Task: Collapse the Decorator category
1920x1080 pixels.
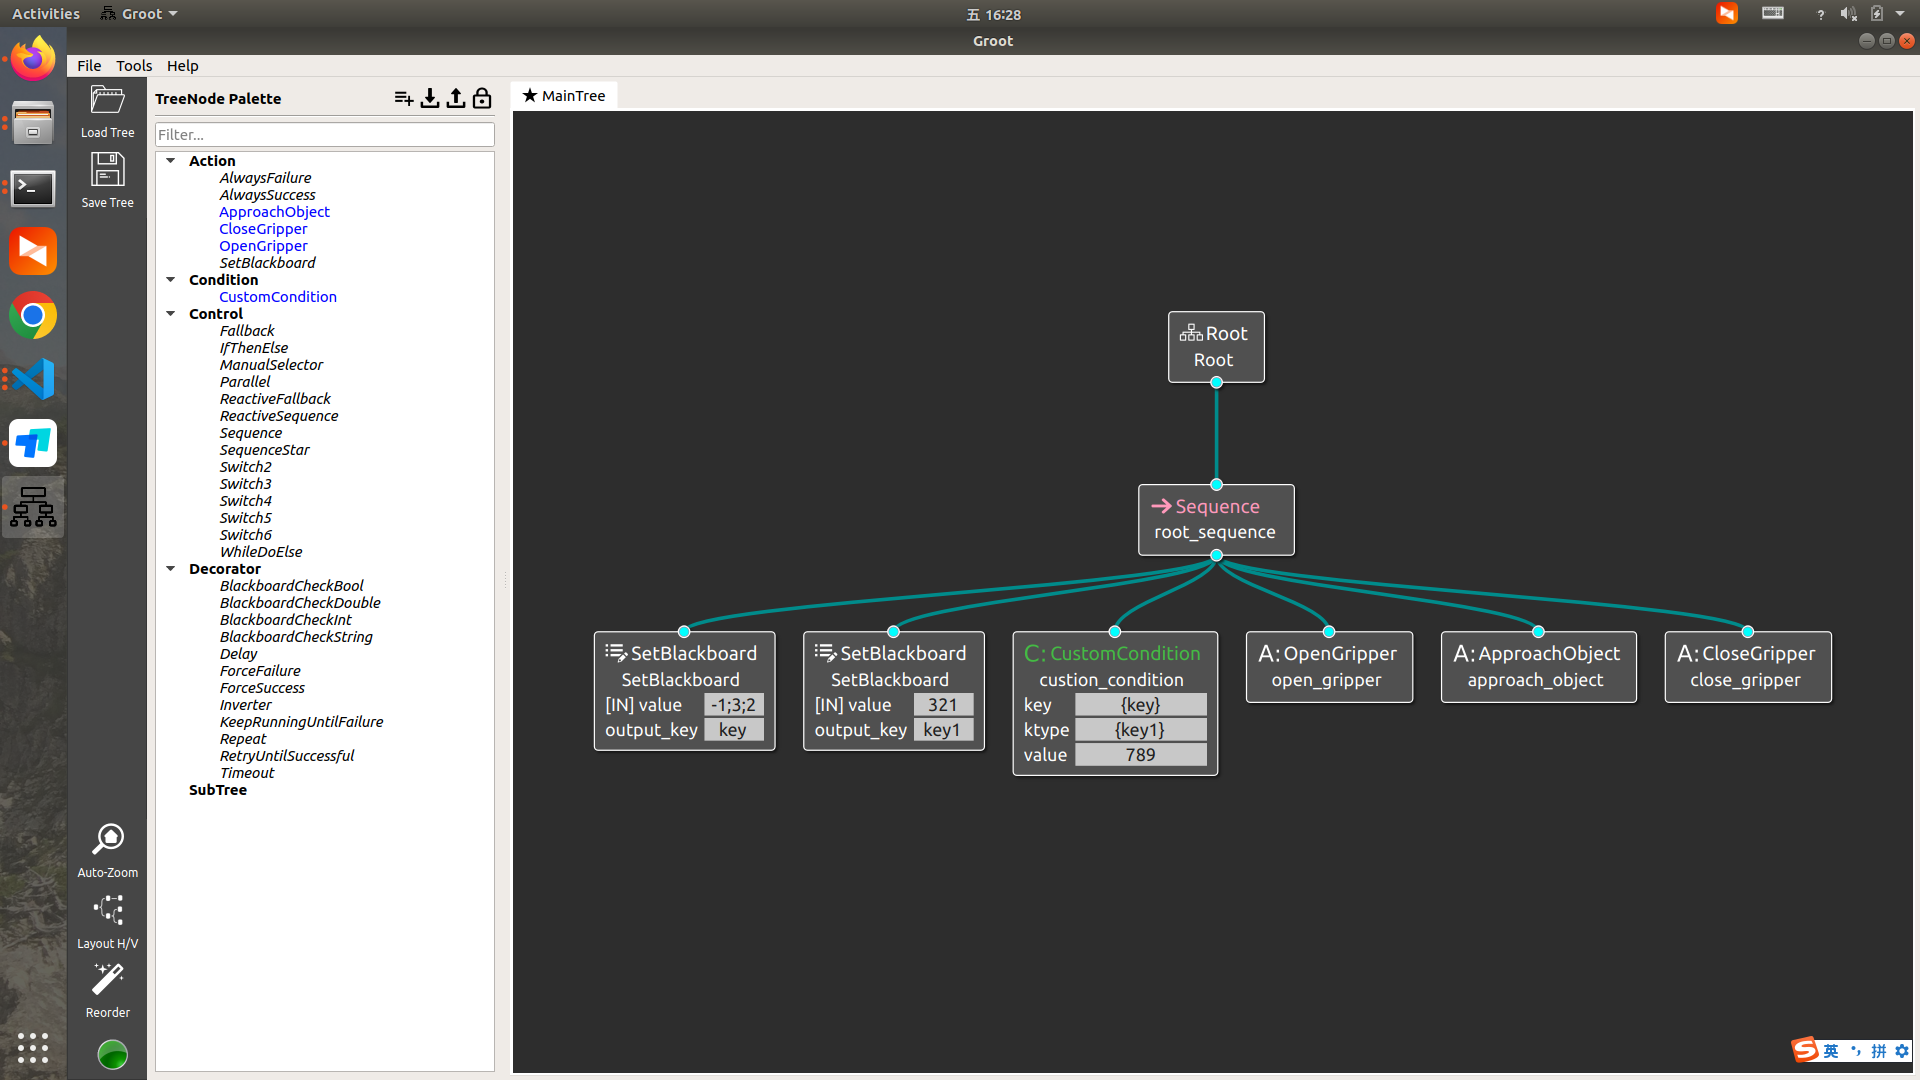Action: pos(171,569)
